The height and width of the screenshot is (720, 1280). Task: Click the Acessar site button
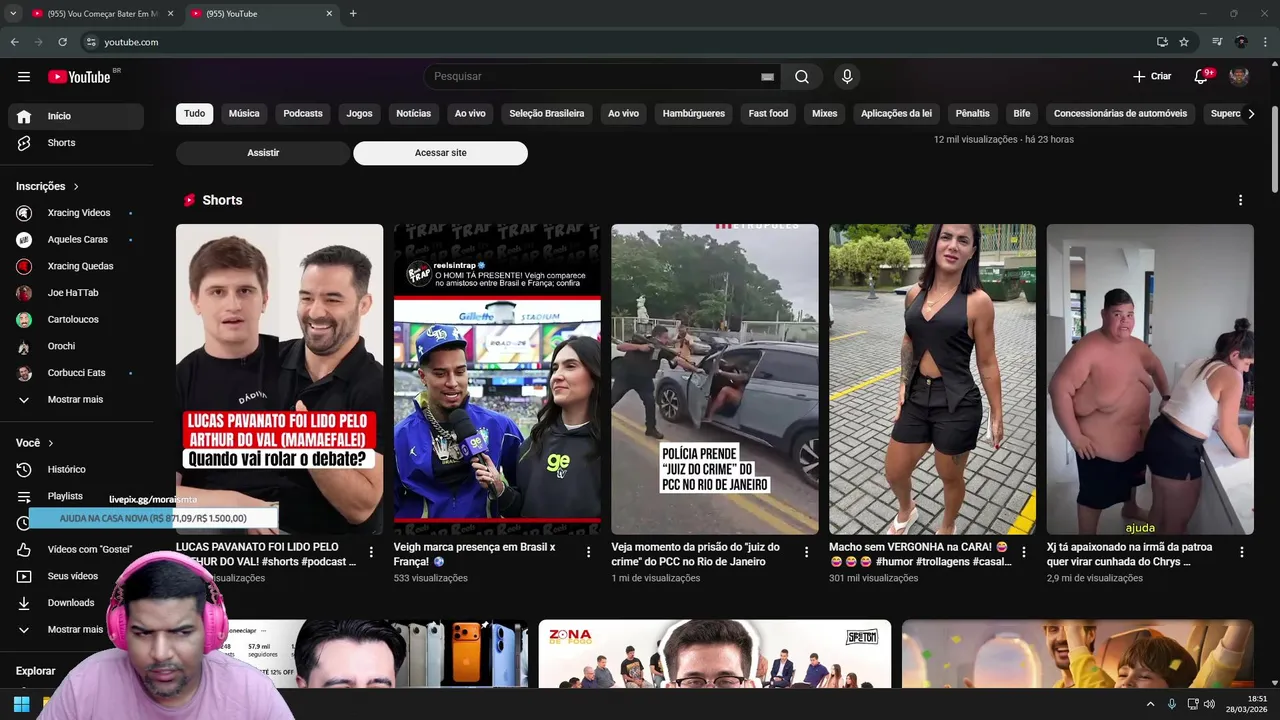[440, 153]
